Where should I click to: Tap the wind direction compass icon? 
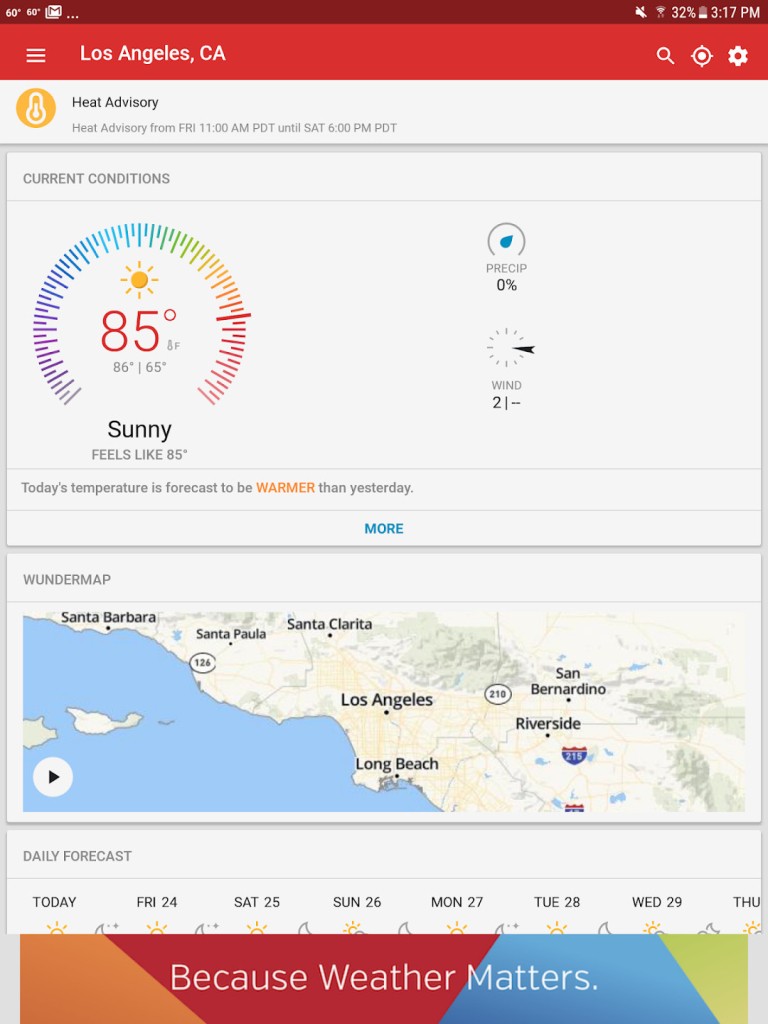pyautogui.click(x=509, y=348)
